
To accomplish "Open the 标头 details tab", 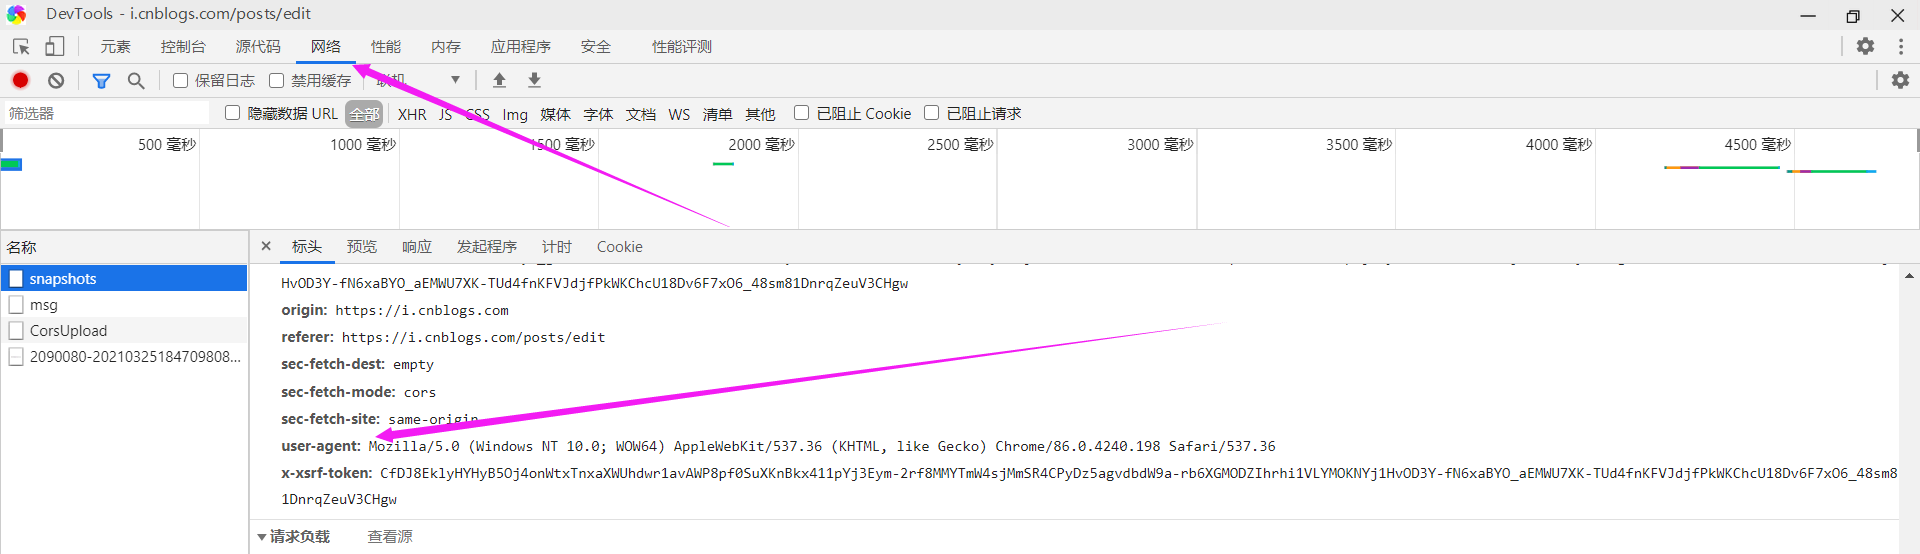I will 307,246.
